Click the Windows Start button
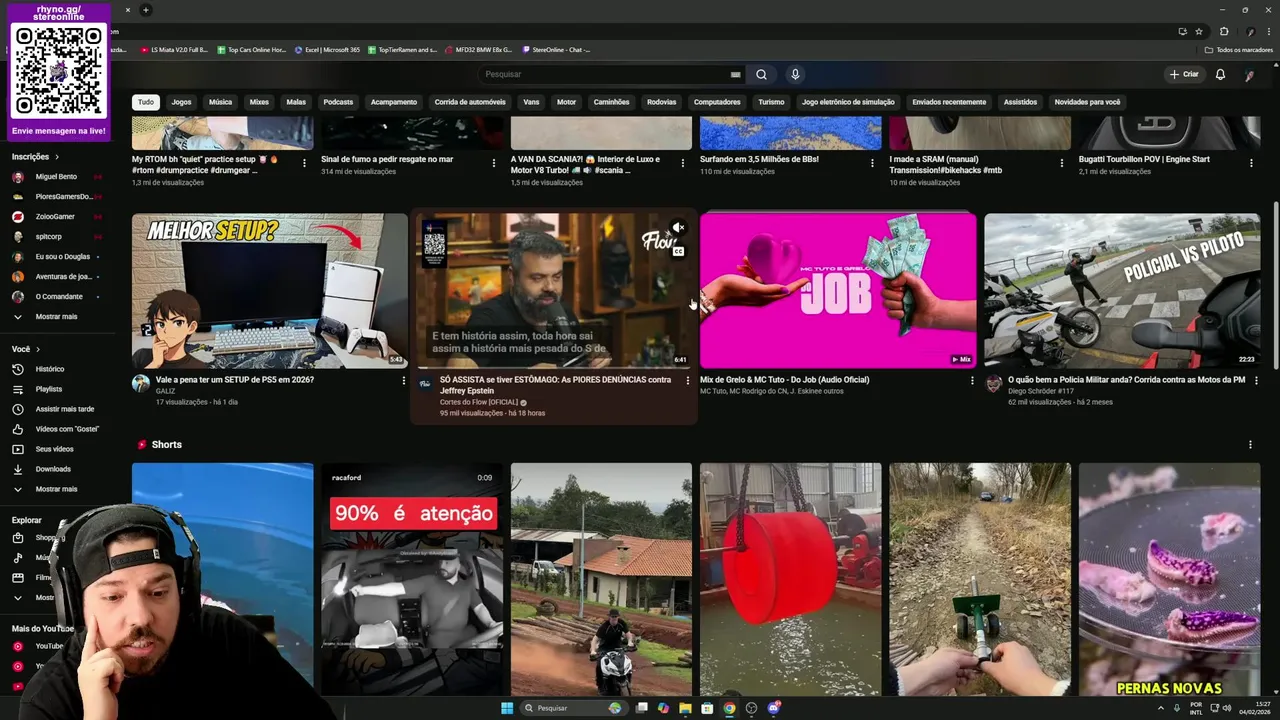This screenshot has width=1280, height=720. click(x=507, y=708)
